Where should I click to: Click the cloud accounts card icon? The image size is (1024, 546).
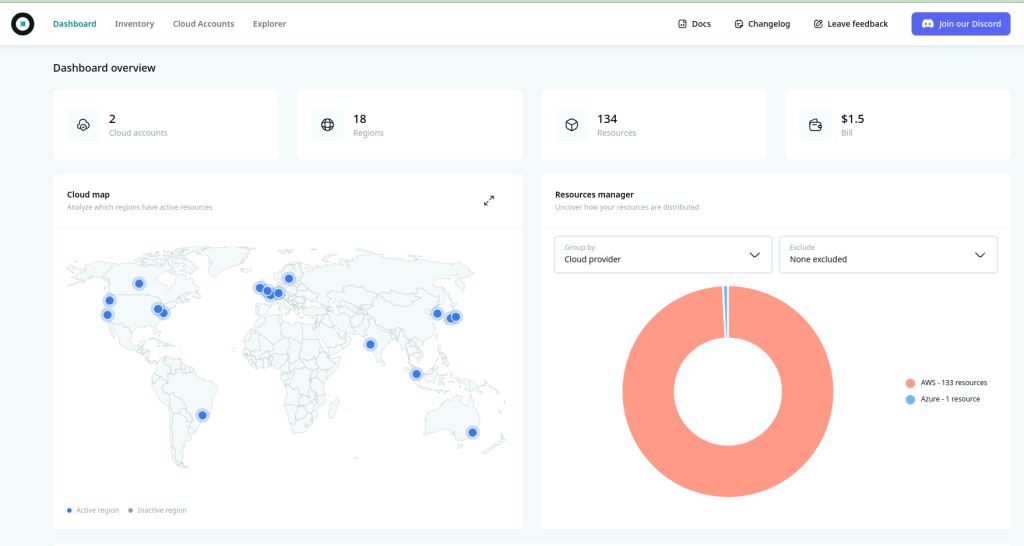[83, 125]
